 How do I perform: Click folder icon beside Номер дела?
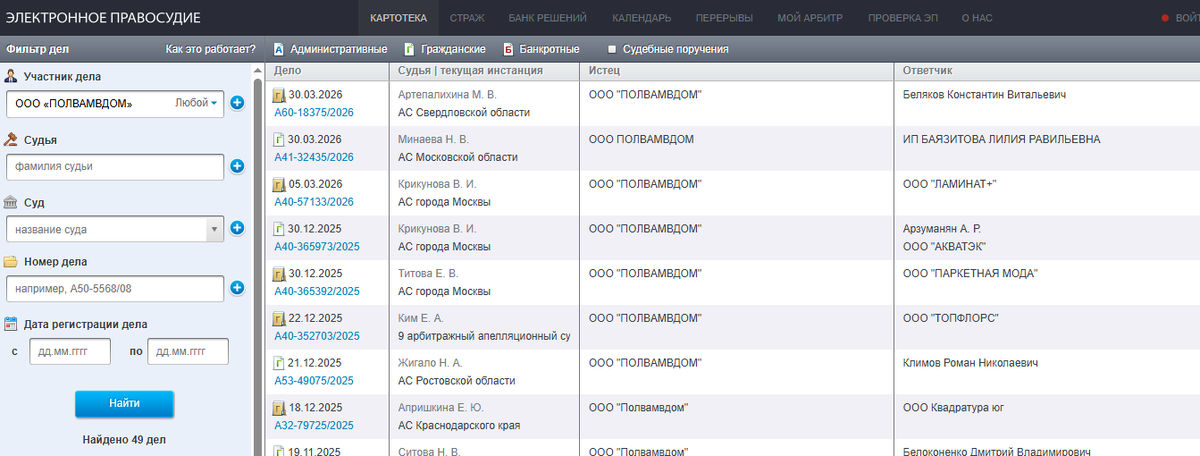pos(11,262)
